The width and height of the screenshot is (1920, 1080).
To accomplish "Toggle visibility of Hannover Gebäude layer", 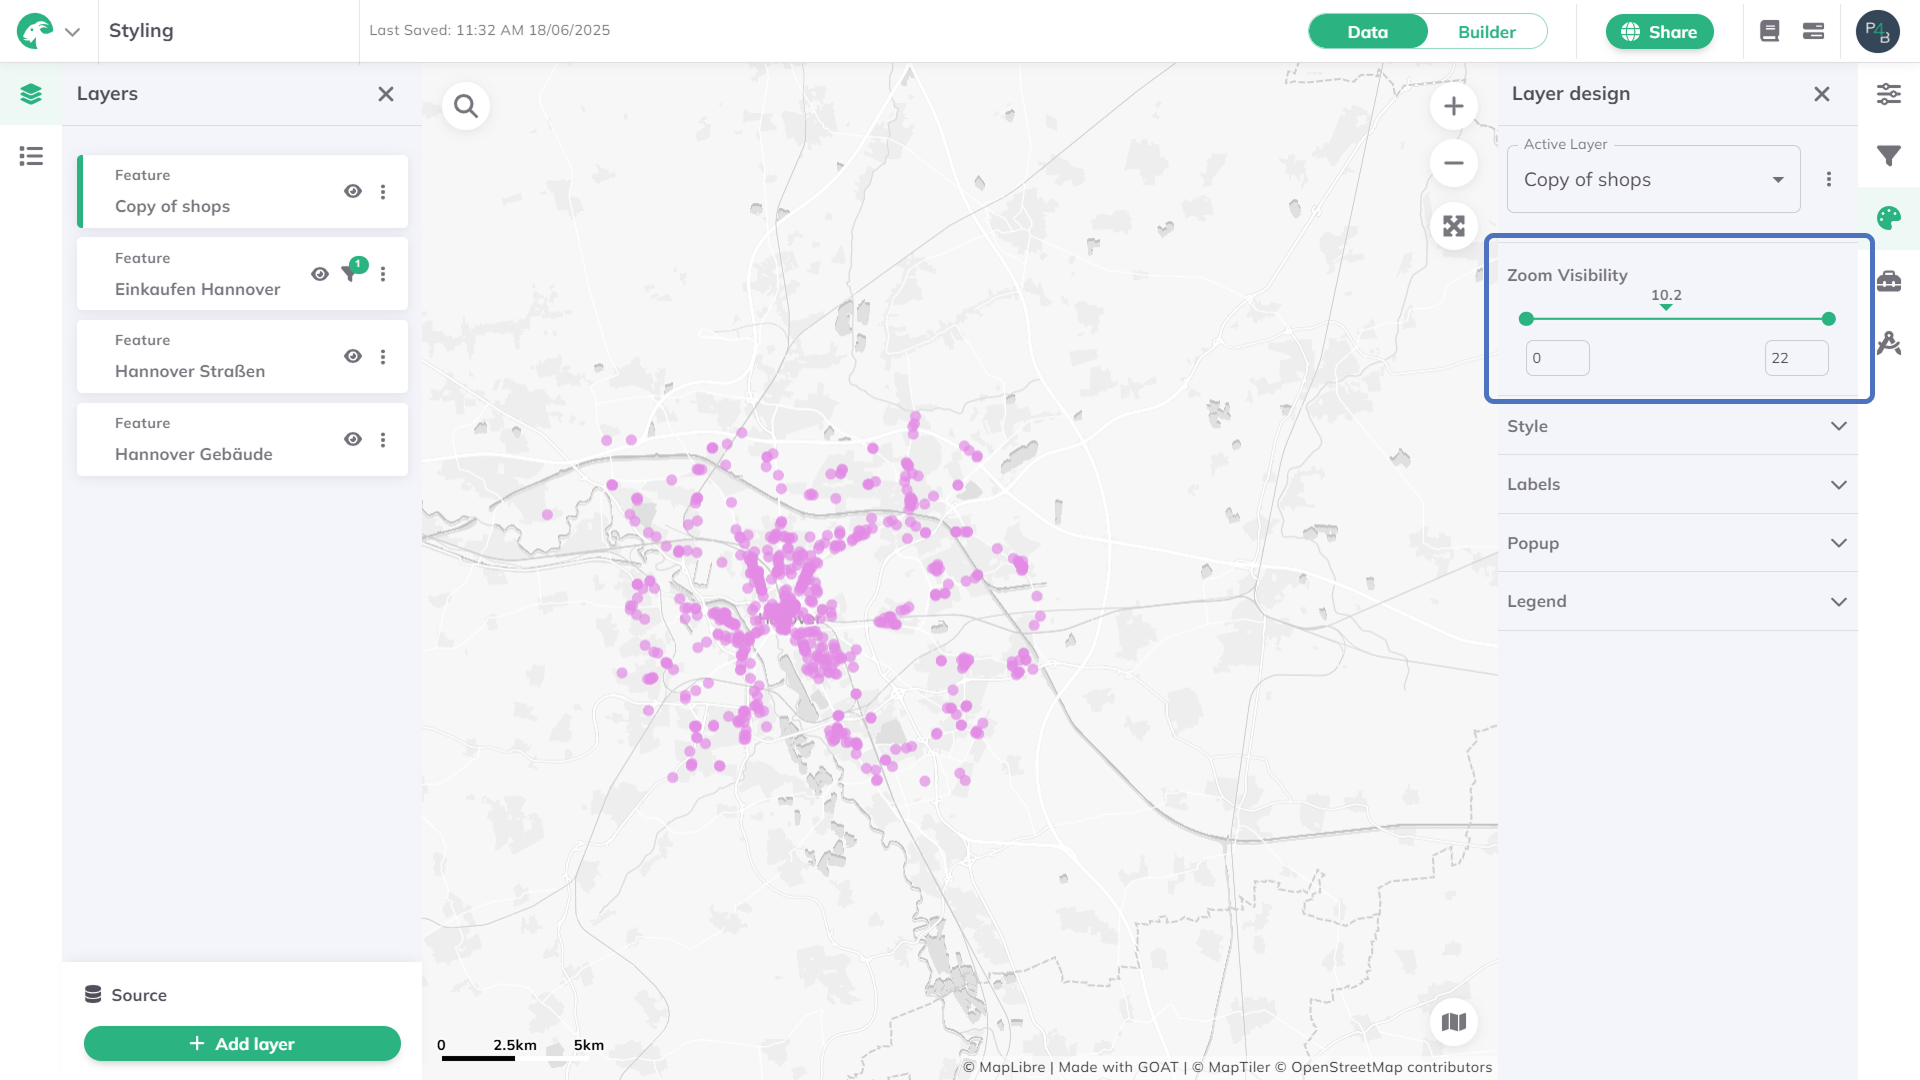I will pos(353,439).
